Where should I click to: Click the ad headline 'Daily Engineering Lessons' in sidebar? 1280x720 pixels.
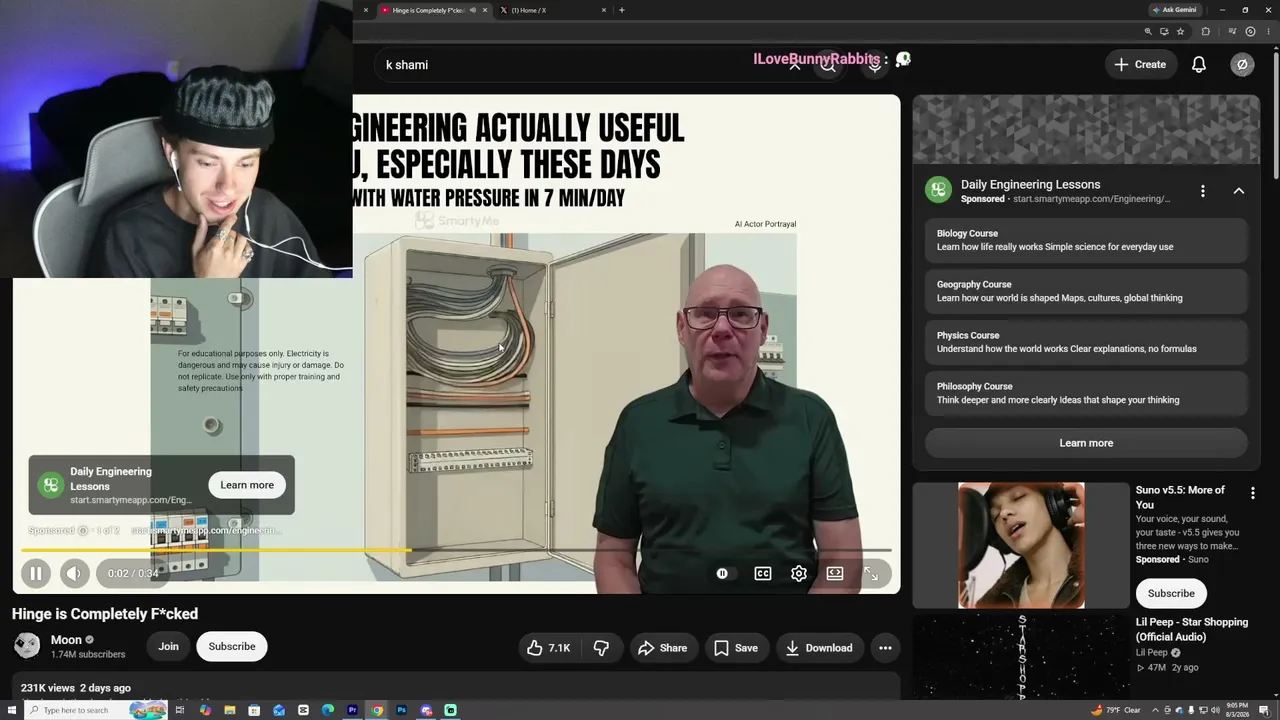point(1030,184)
